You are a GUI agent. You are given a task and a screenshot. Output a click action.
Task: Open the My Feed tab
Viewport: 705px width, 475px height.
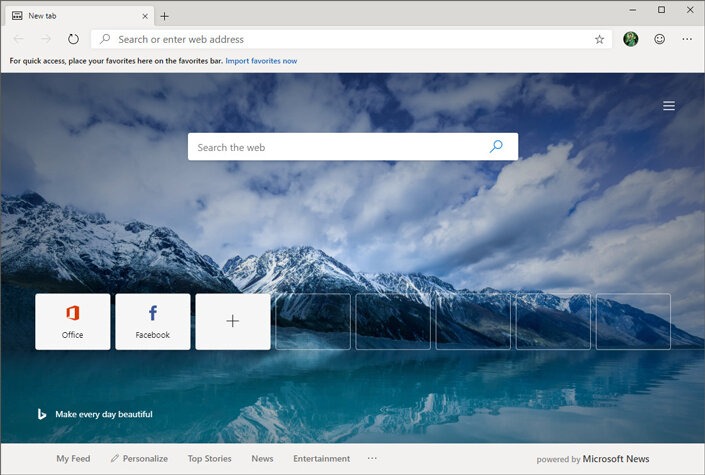(73, 458)
